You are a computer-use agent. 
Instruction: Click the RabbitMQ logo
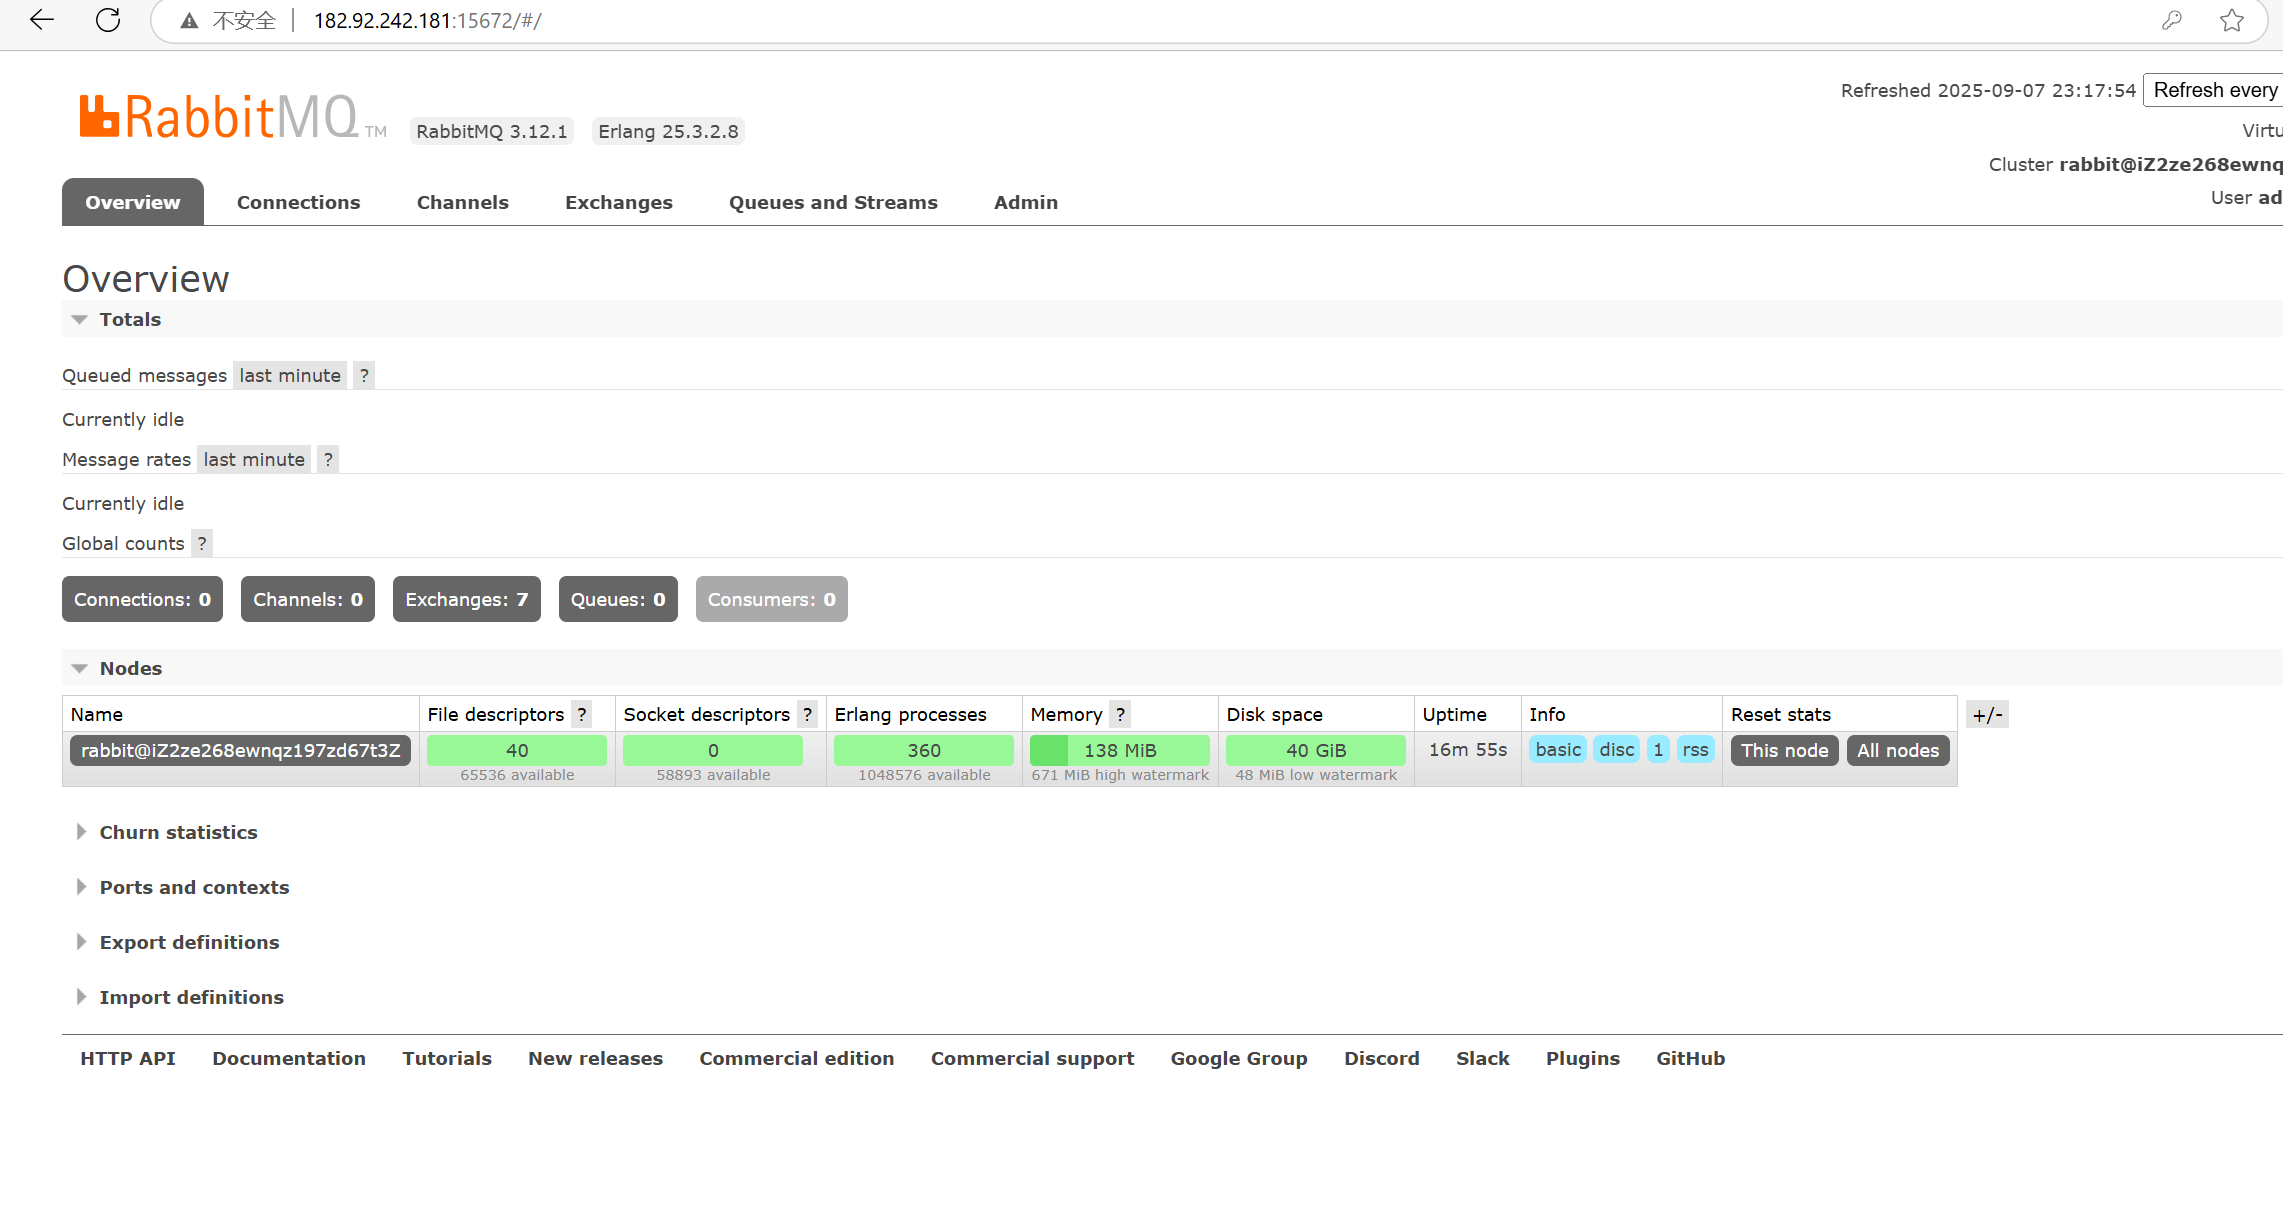tap(232, 117)
